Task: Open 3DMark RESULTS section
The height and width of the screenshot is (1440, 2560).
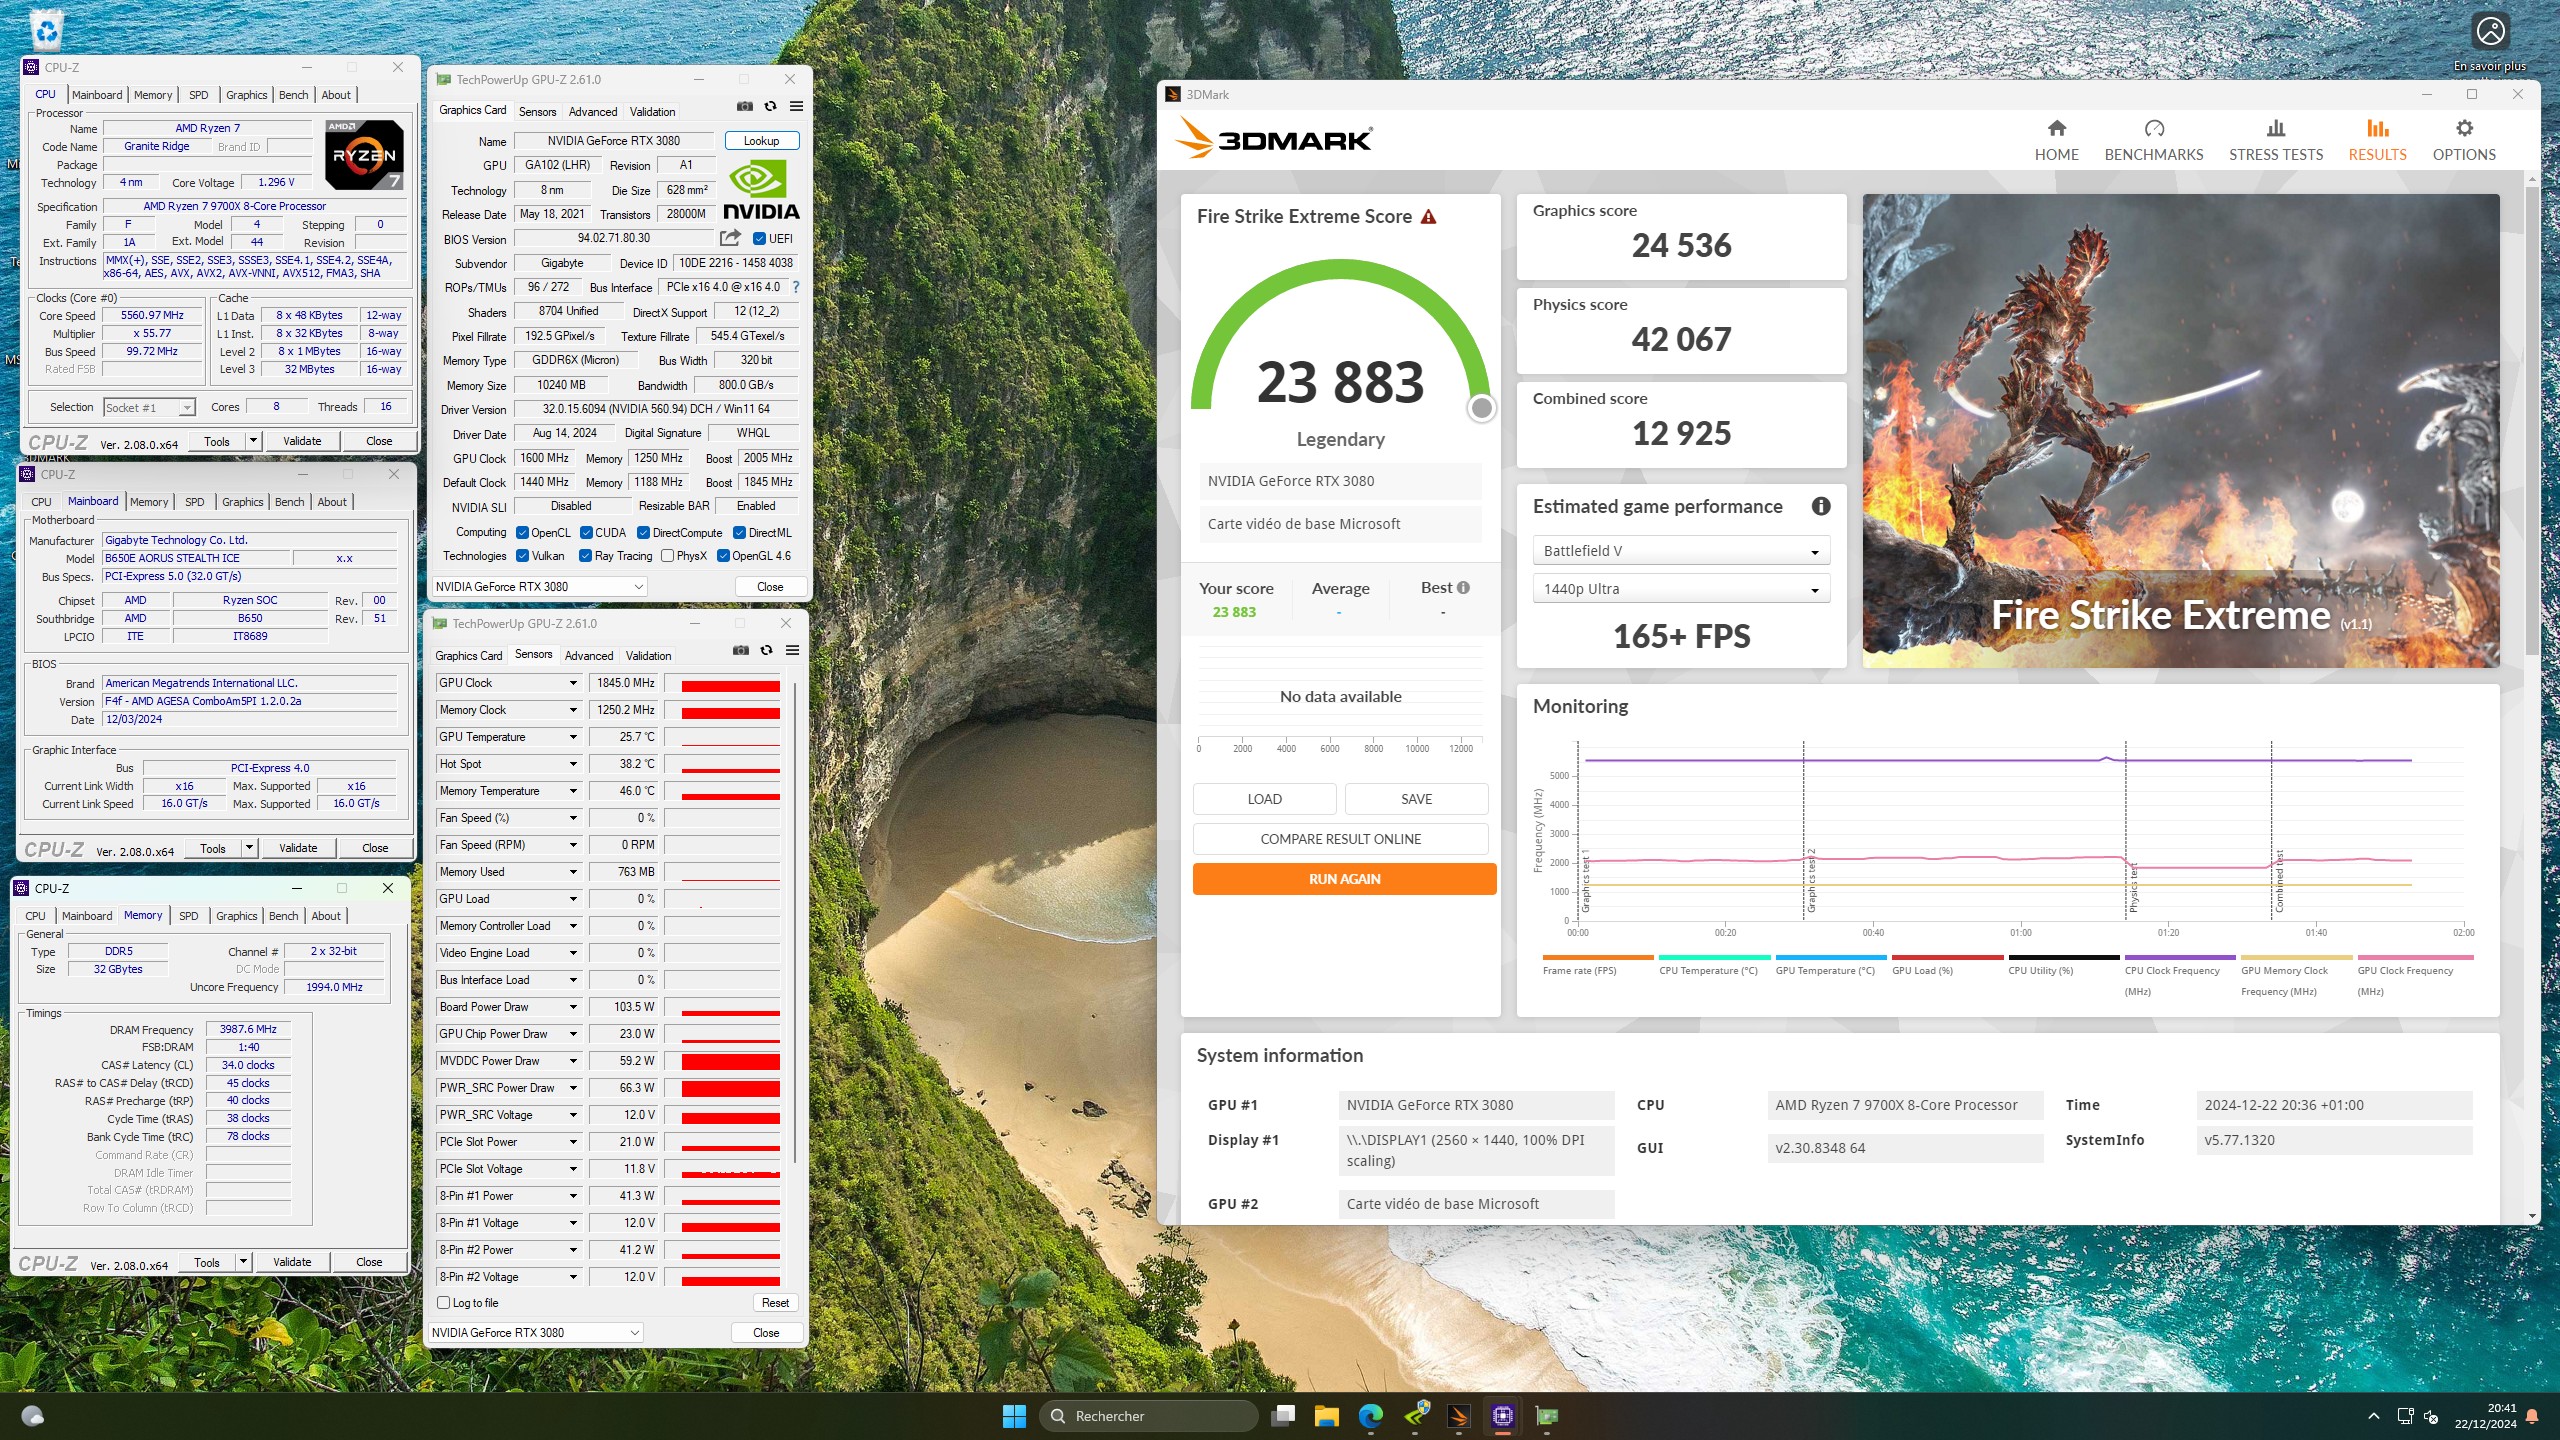Action: coord(2377,140)
